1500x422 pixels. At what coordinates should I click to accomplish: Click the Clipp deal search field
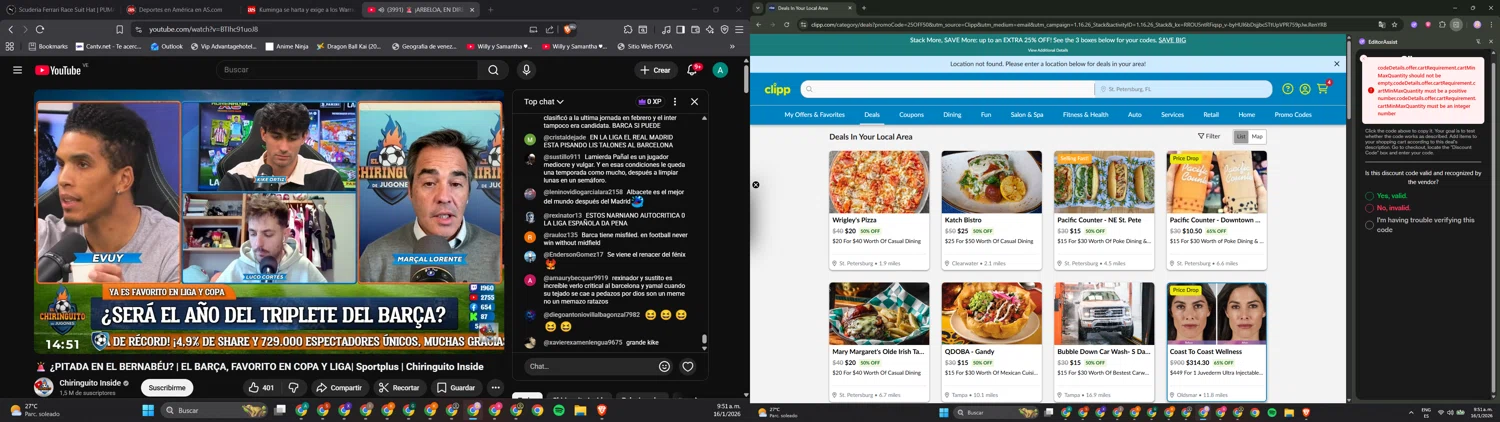(946, 89)
